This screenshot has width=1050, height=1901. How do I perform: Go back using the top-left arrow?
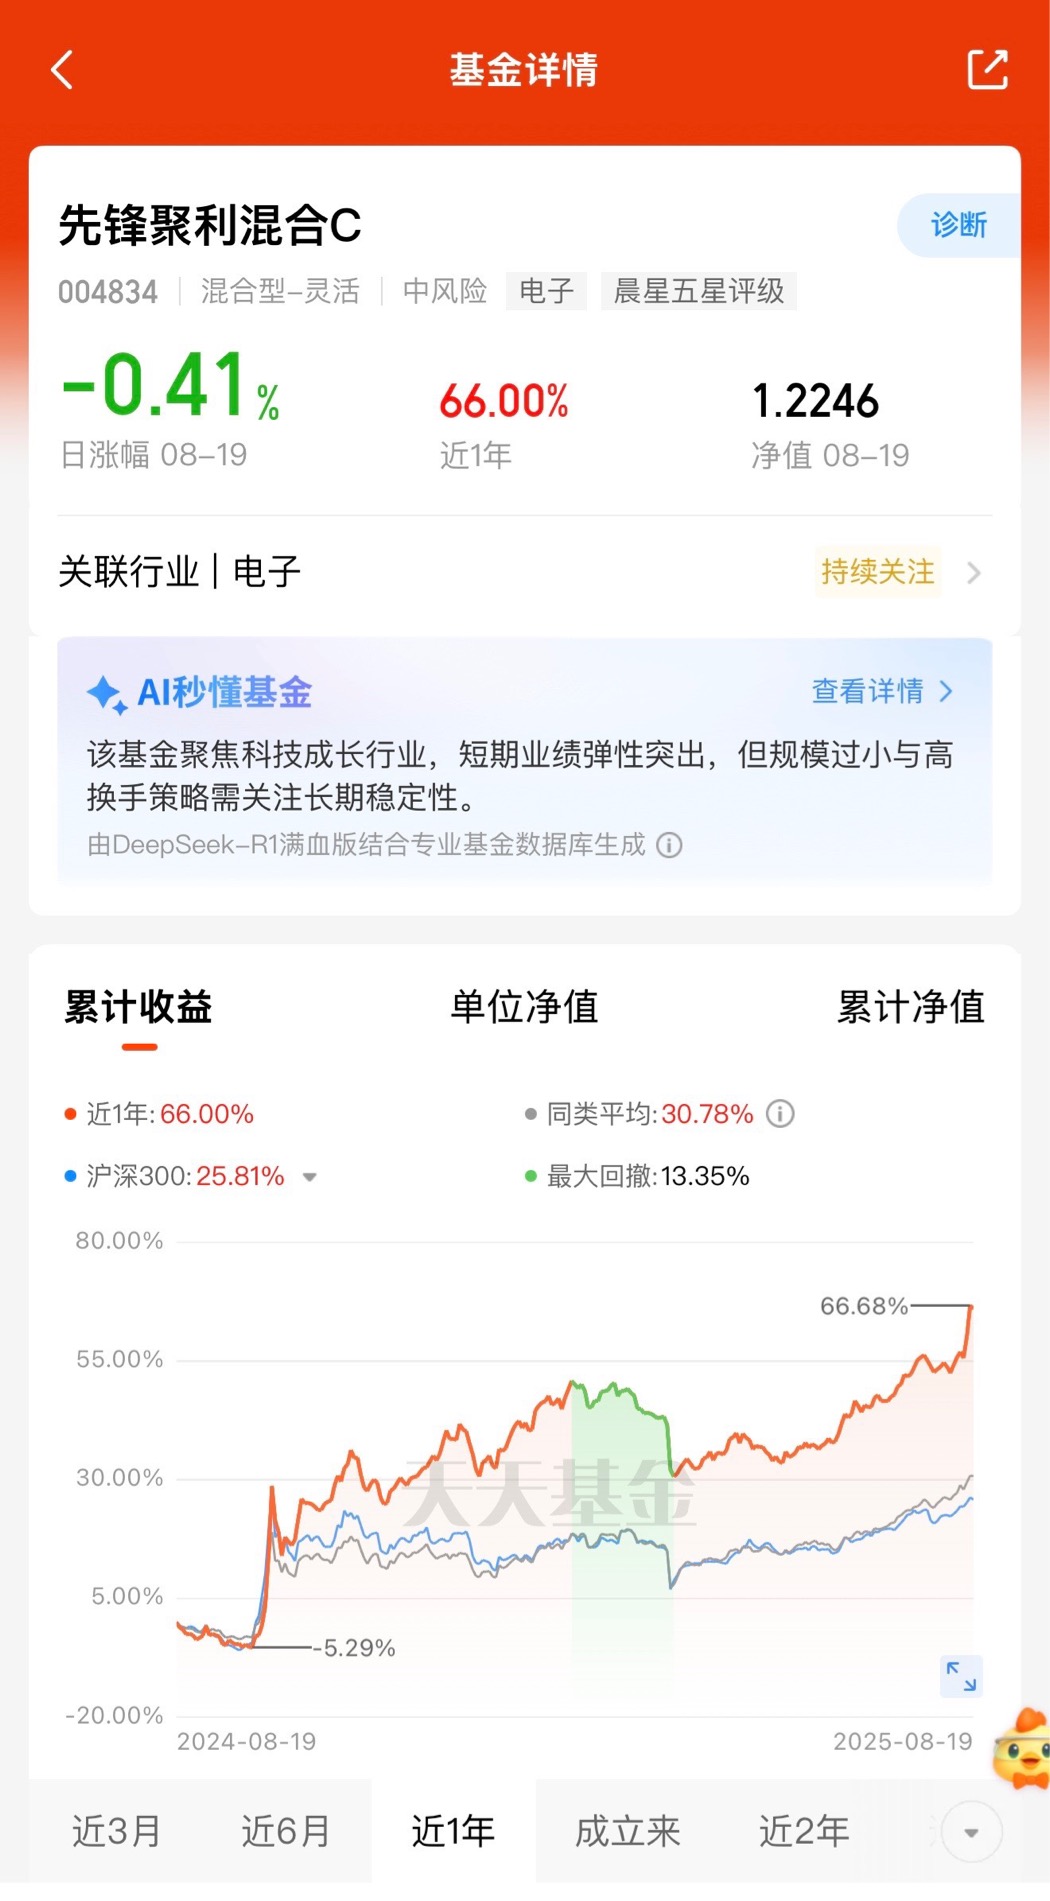coord(62,70)
